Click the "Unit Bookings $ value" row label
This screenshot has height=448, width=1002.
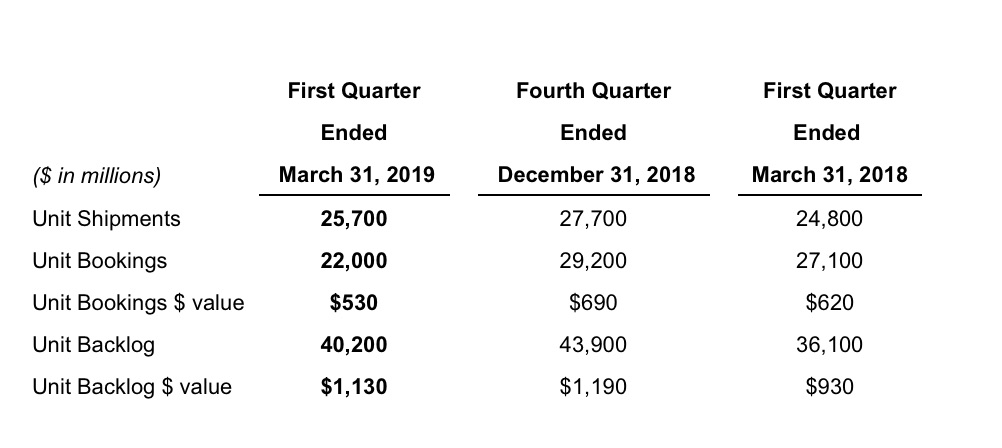click(x=138, y=303)
